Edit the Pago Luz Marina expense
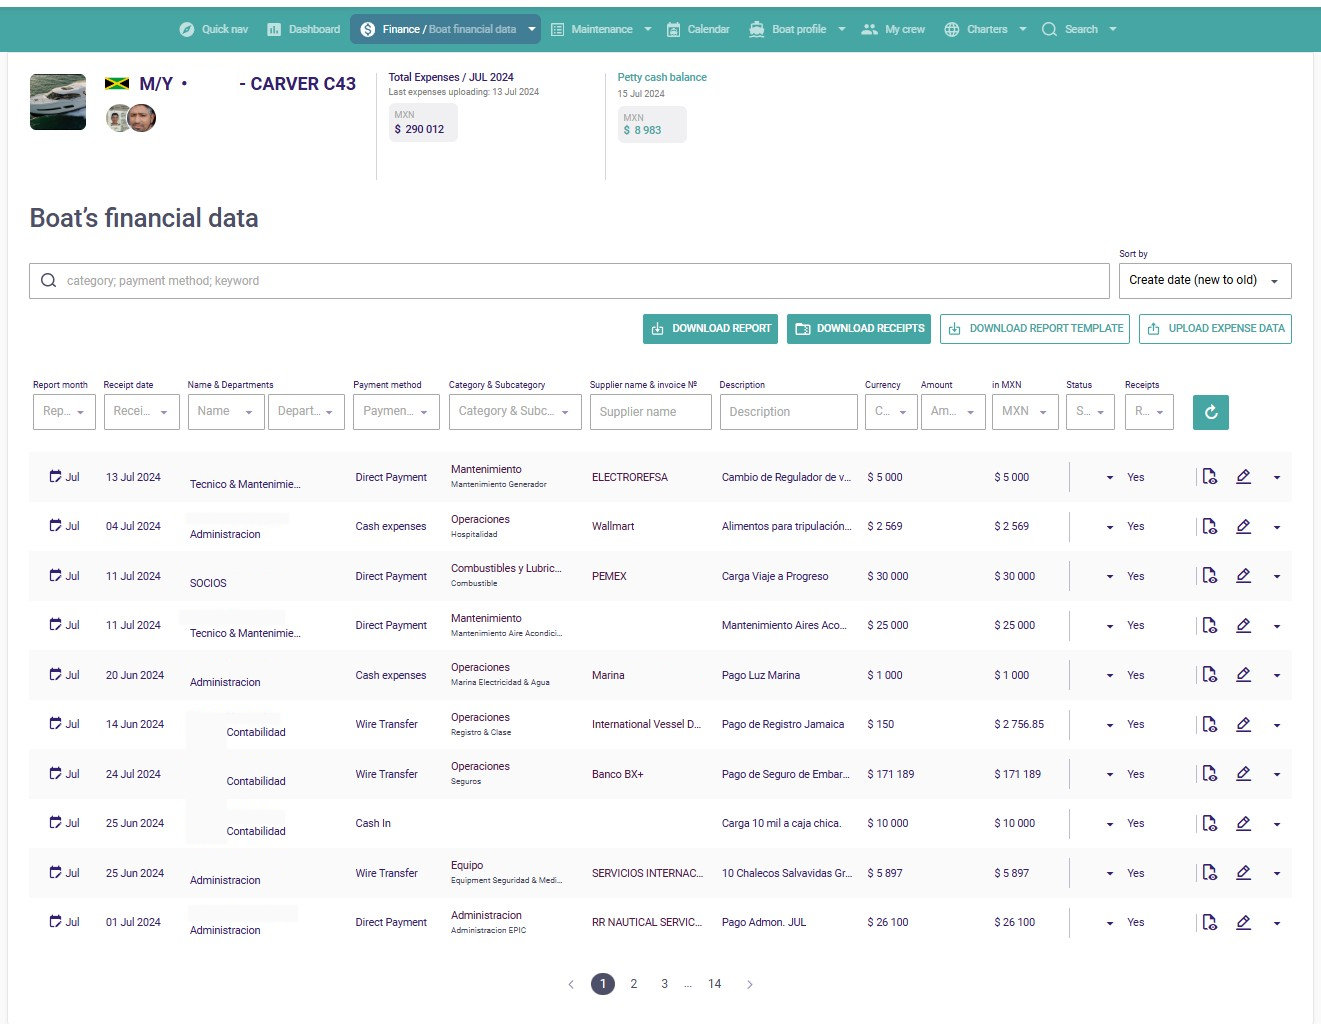The image size is (1321, 1024). [1243, 675]
